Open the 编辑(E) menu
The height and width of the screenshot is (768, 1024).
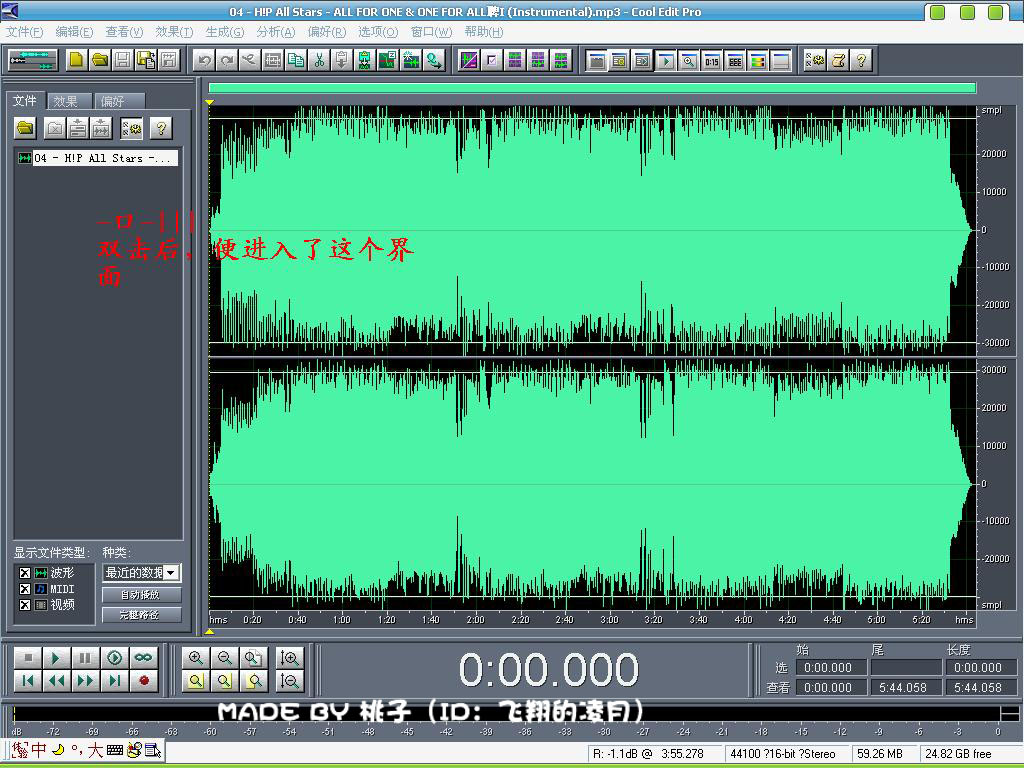(74, 32)
